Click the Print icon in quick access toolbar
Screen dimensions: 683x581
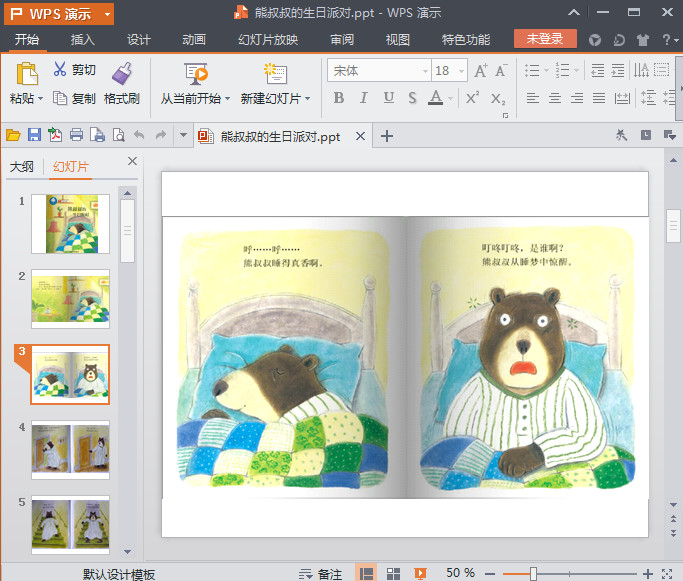(x=76, y=136)
